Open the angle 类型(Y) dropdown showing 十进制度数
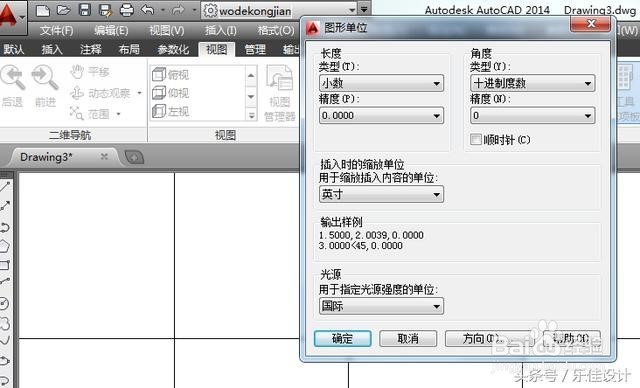 [532, 83]
